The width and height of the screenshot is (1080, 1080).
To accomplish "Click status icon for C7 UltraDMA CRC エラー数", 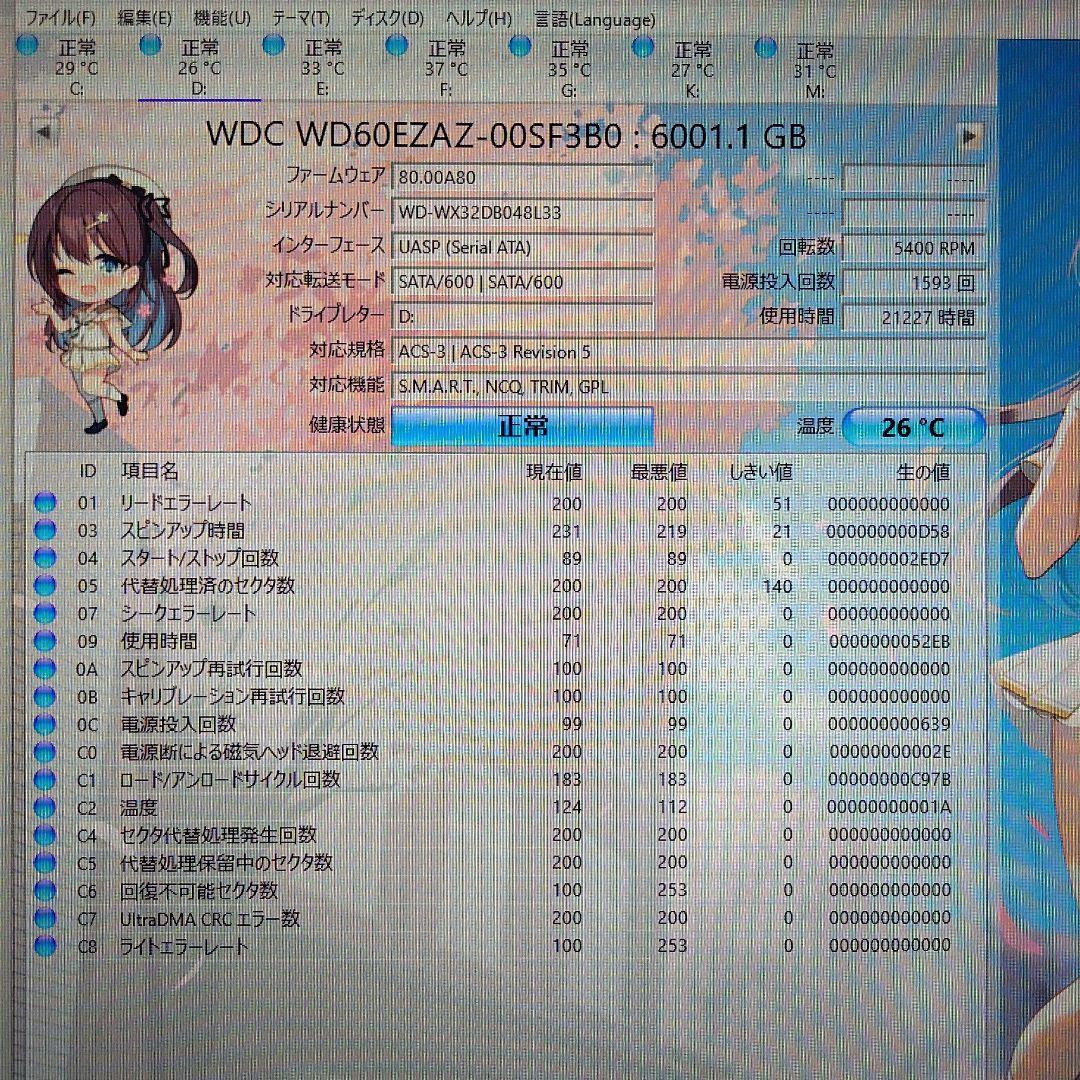I will (x=45, y=917).
